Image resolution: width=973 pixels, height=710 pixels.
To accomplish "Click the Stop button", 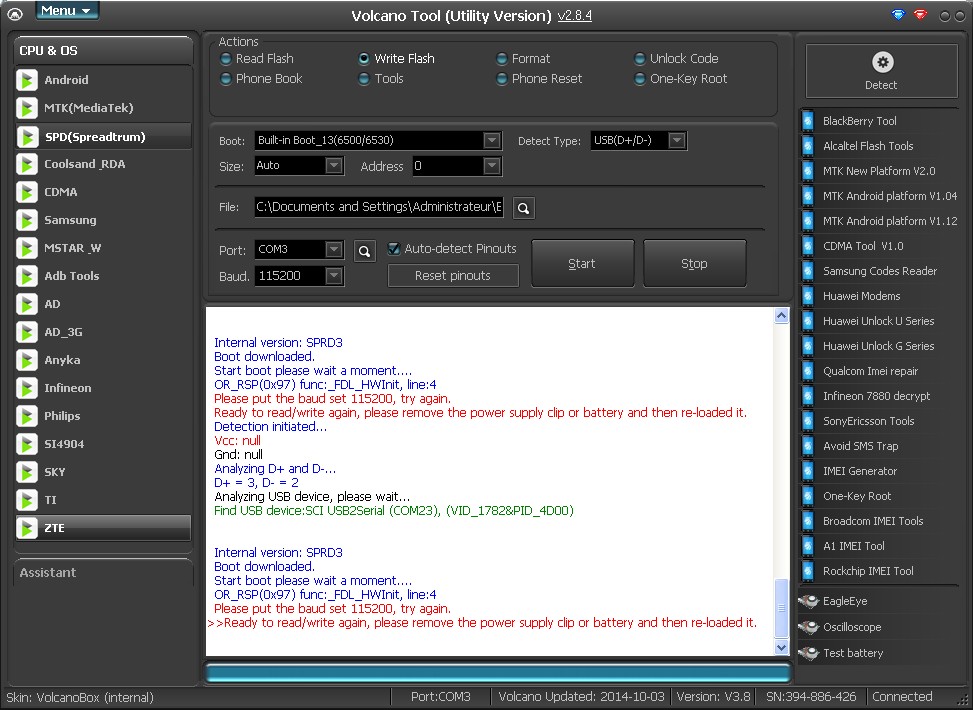I will click(x=694, y=264).
